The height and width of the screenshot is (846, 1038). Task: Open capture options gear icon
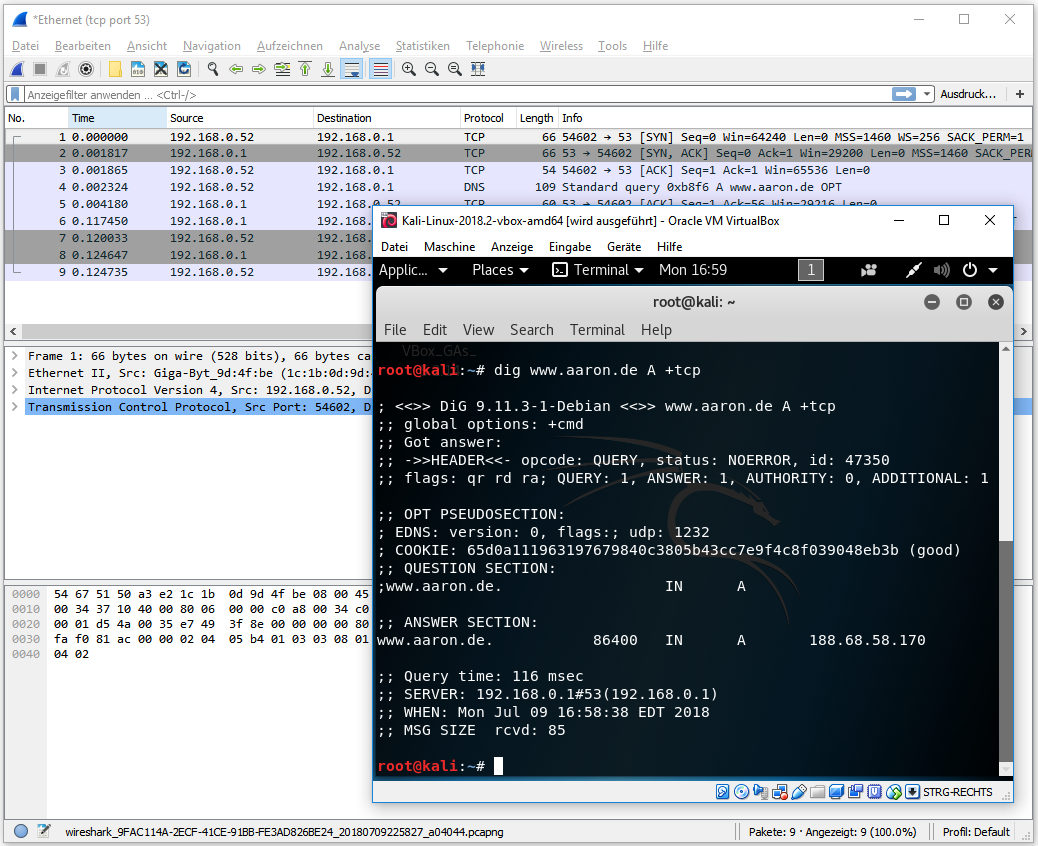(x=86, y=69)
